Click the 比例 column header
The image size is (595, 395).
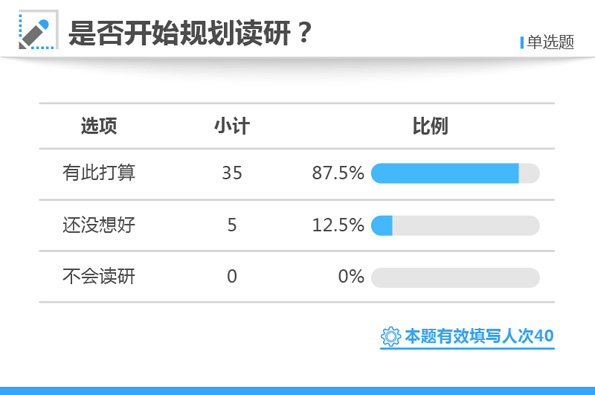[x=430, y=126]
